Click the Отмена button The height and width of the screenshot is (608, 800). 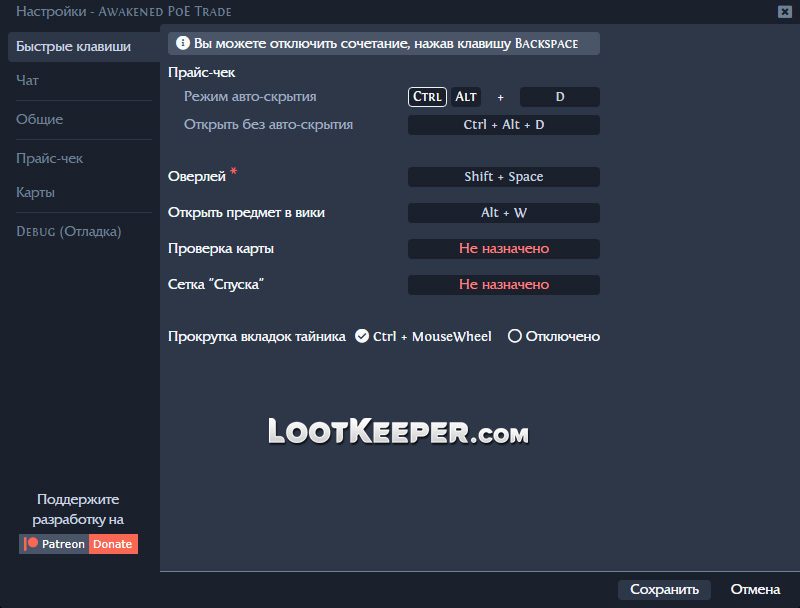[755, 590]
